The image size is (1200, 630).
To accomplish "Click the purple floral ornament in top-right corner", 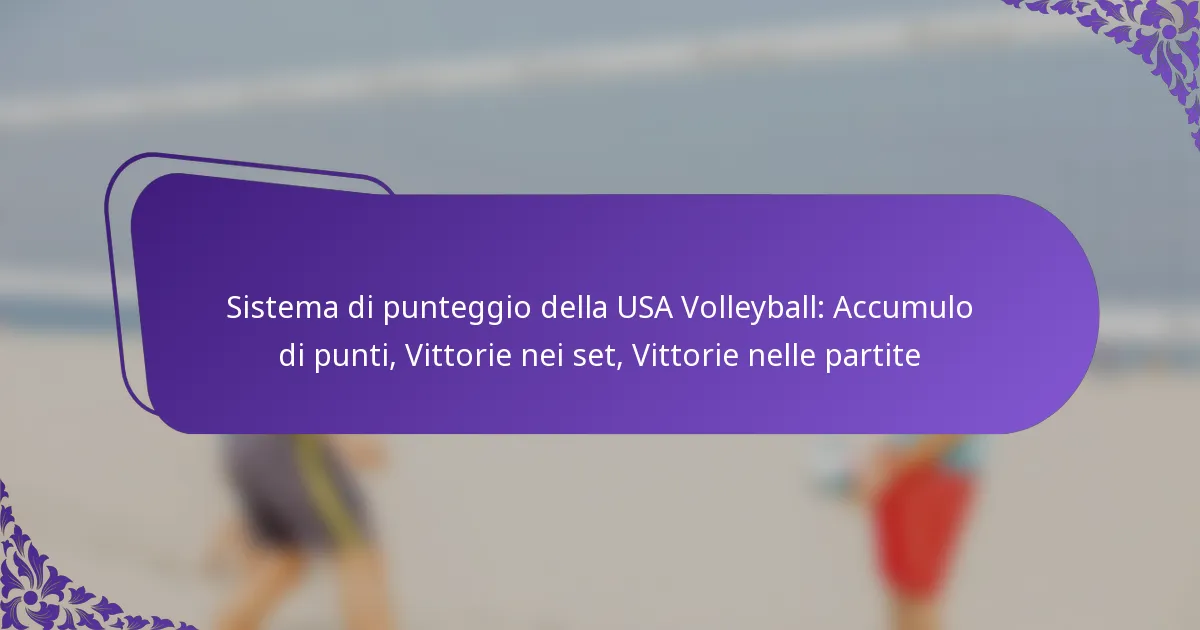I will pyautogui.click(x=1130, y=45).
